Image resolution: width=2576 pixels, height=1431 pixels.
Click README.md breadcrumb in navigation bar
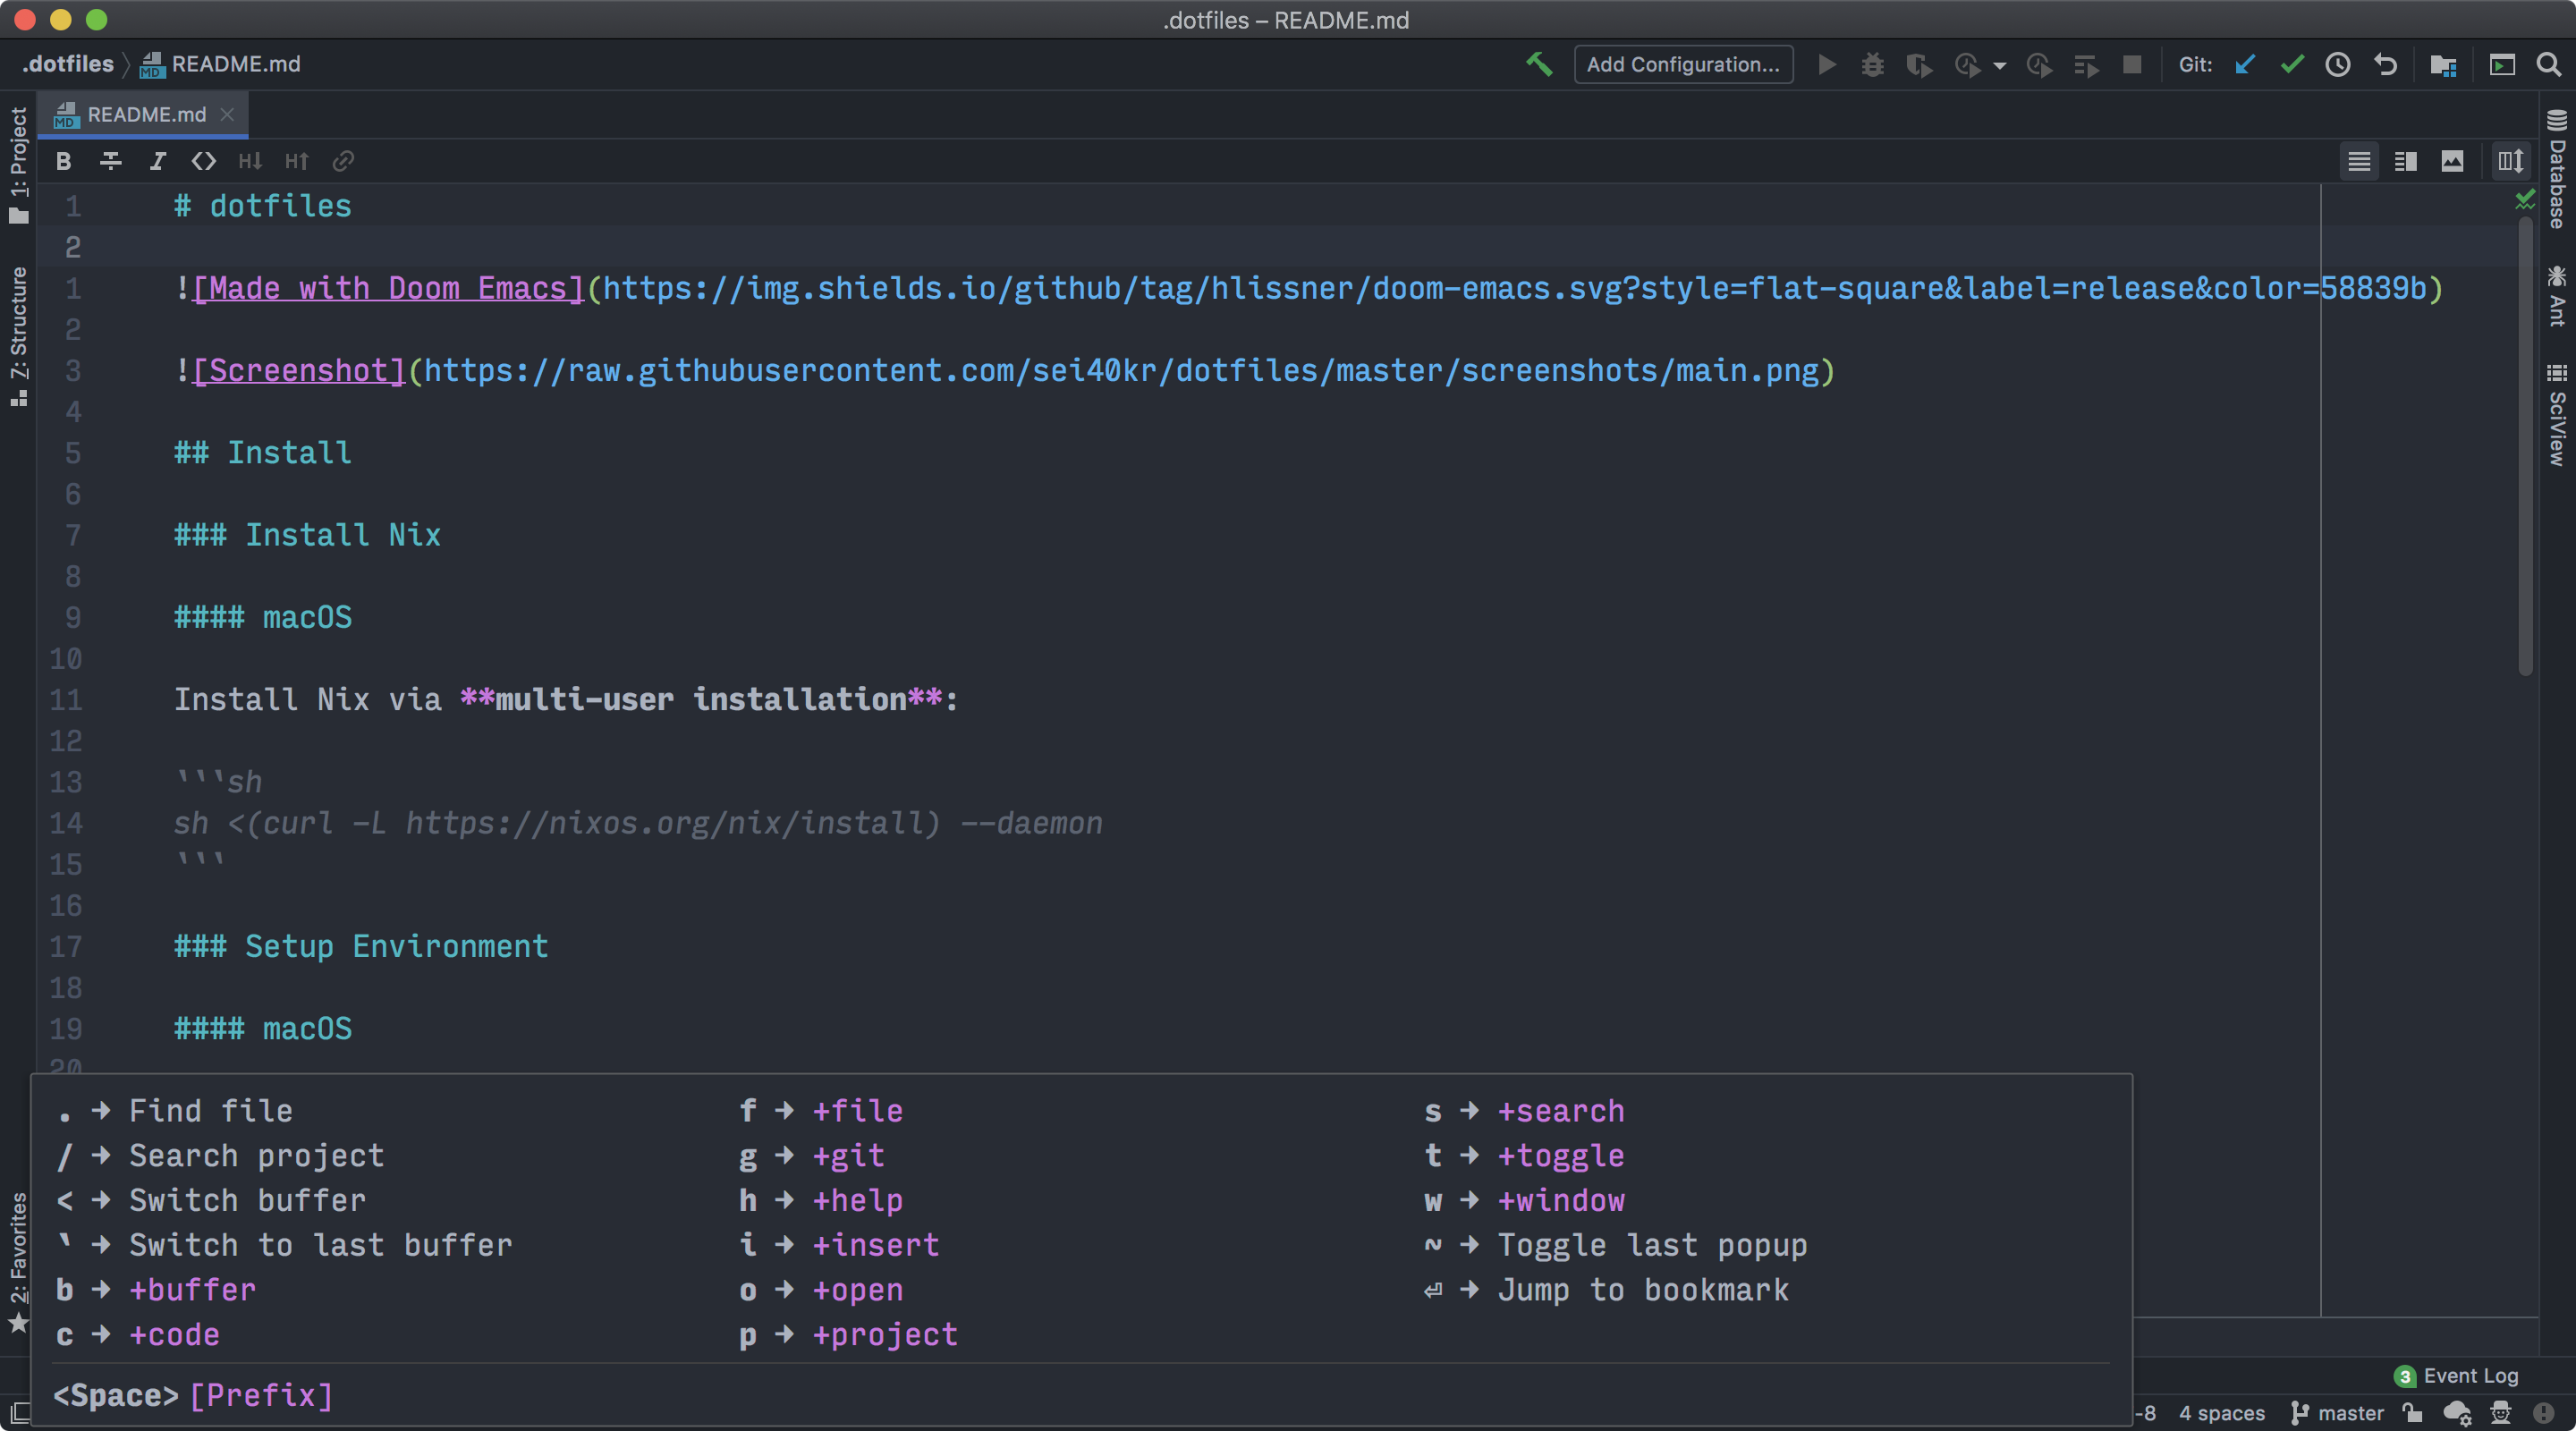220,64
